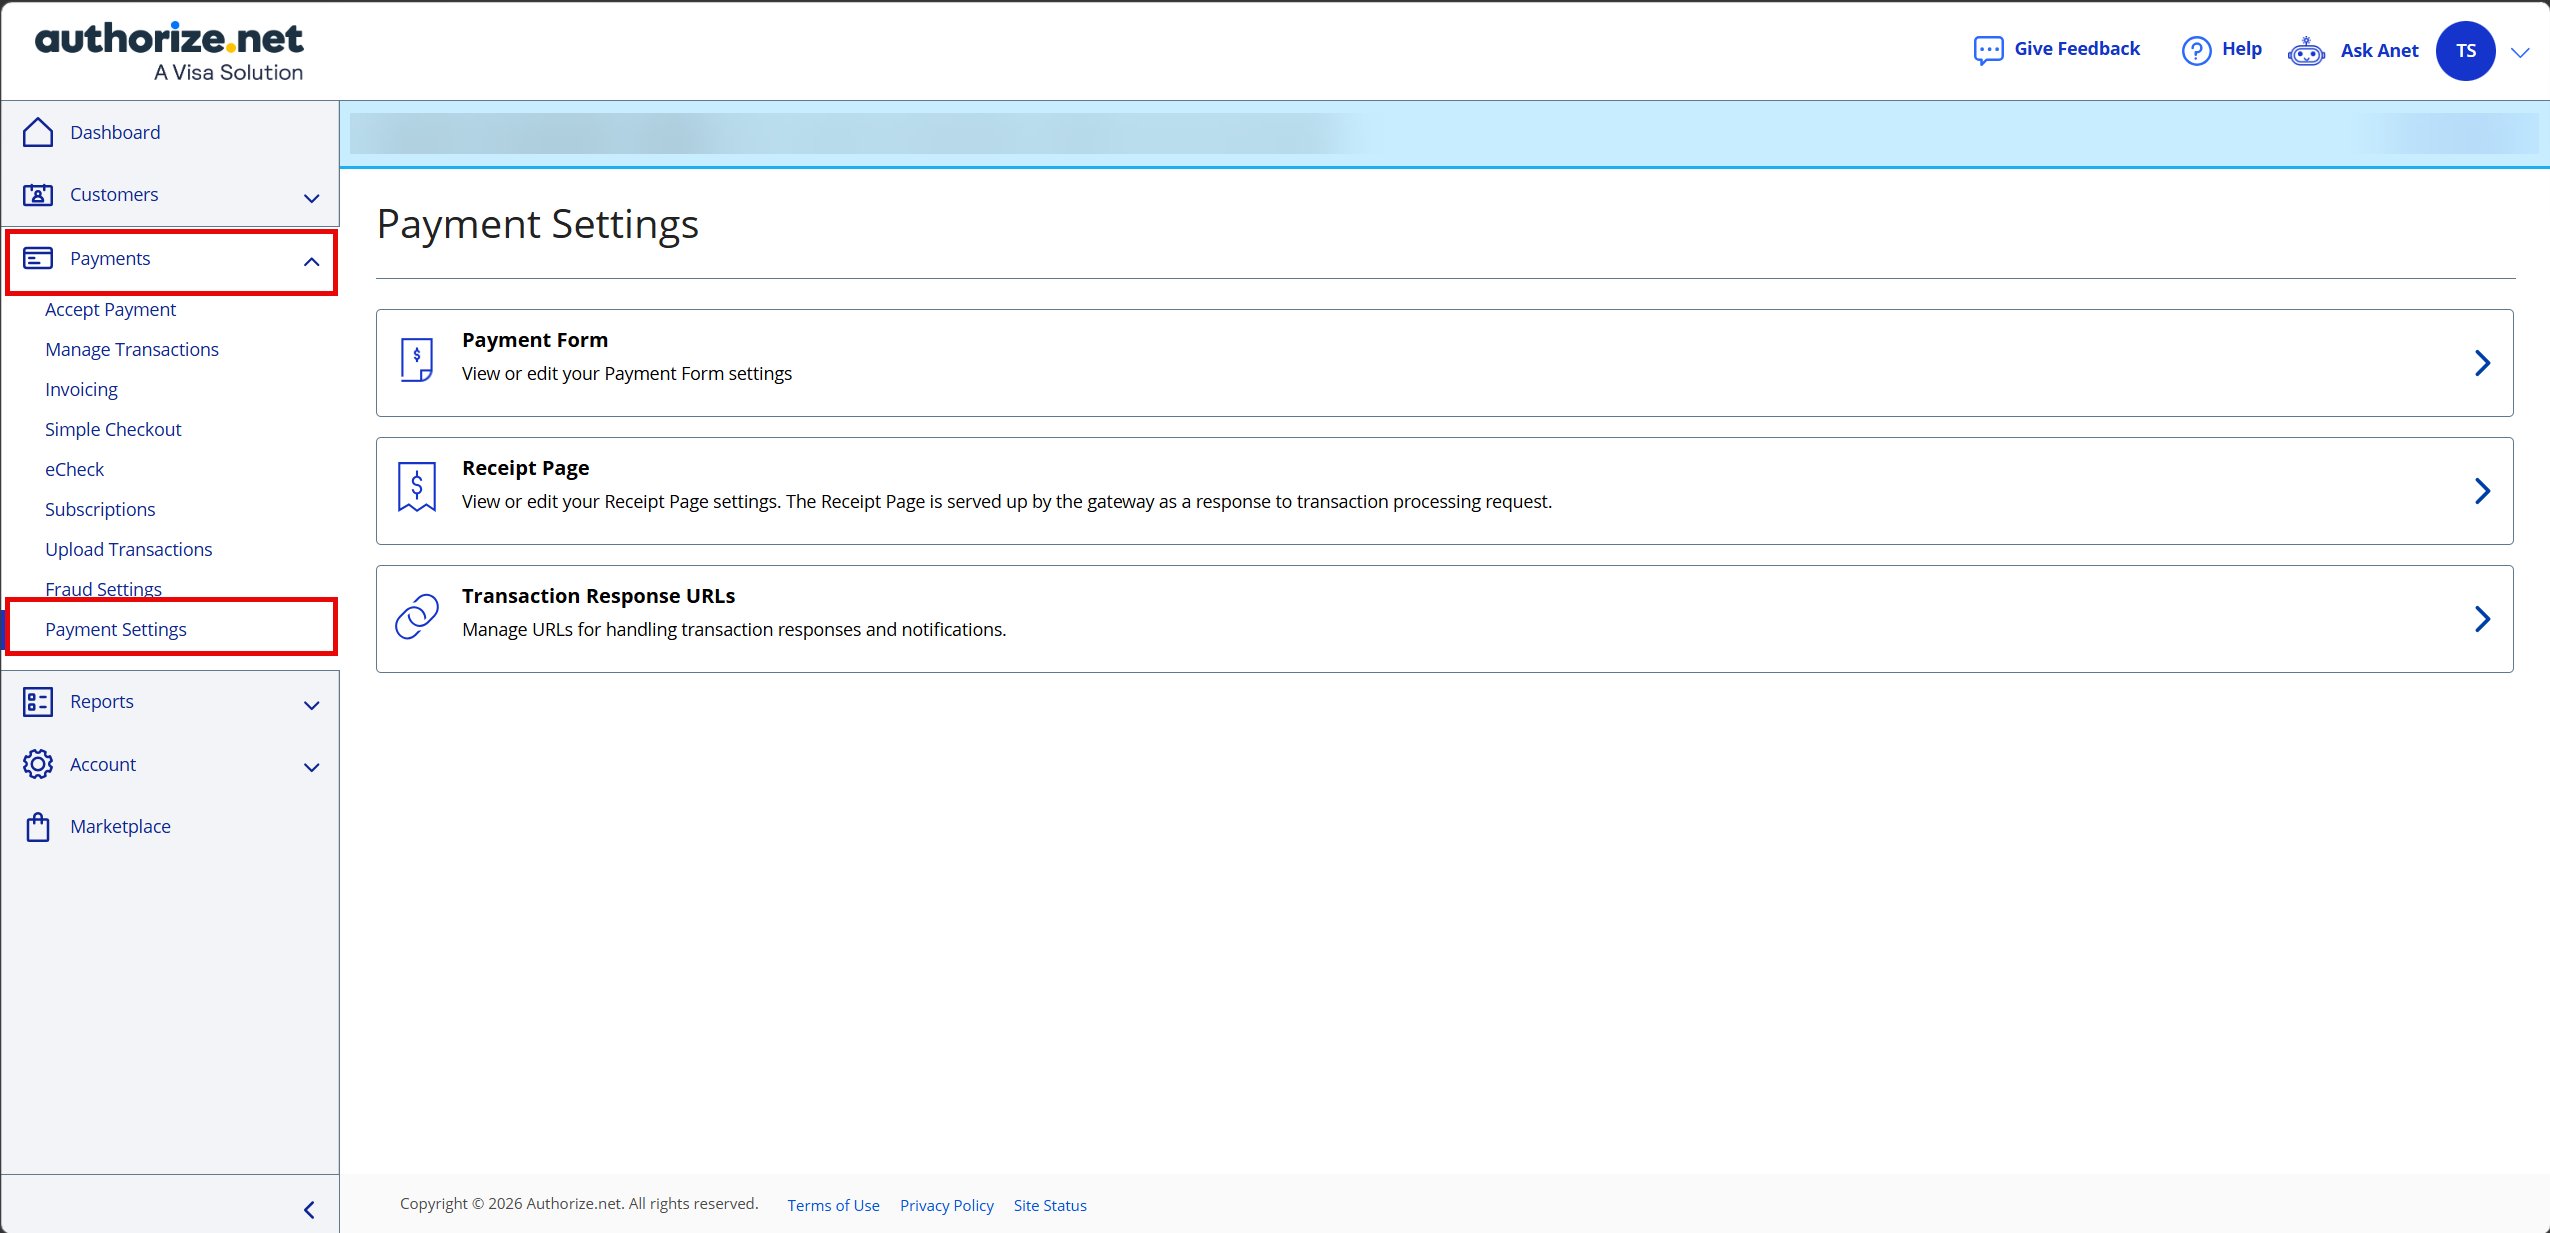
Task: Click the Account gear icon
Action: (38, 764)
